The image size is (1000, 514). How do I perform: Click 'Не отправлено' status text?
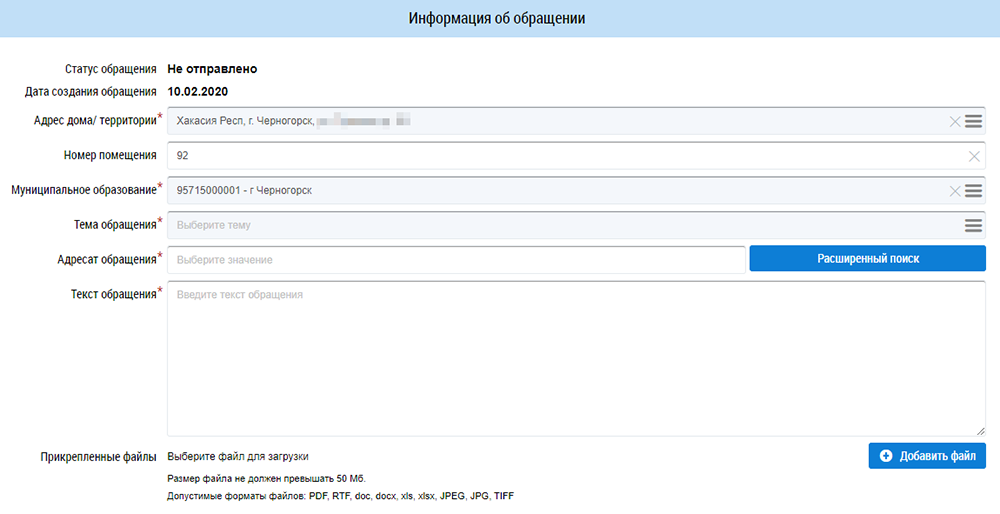pos(212,69)
